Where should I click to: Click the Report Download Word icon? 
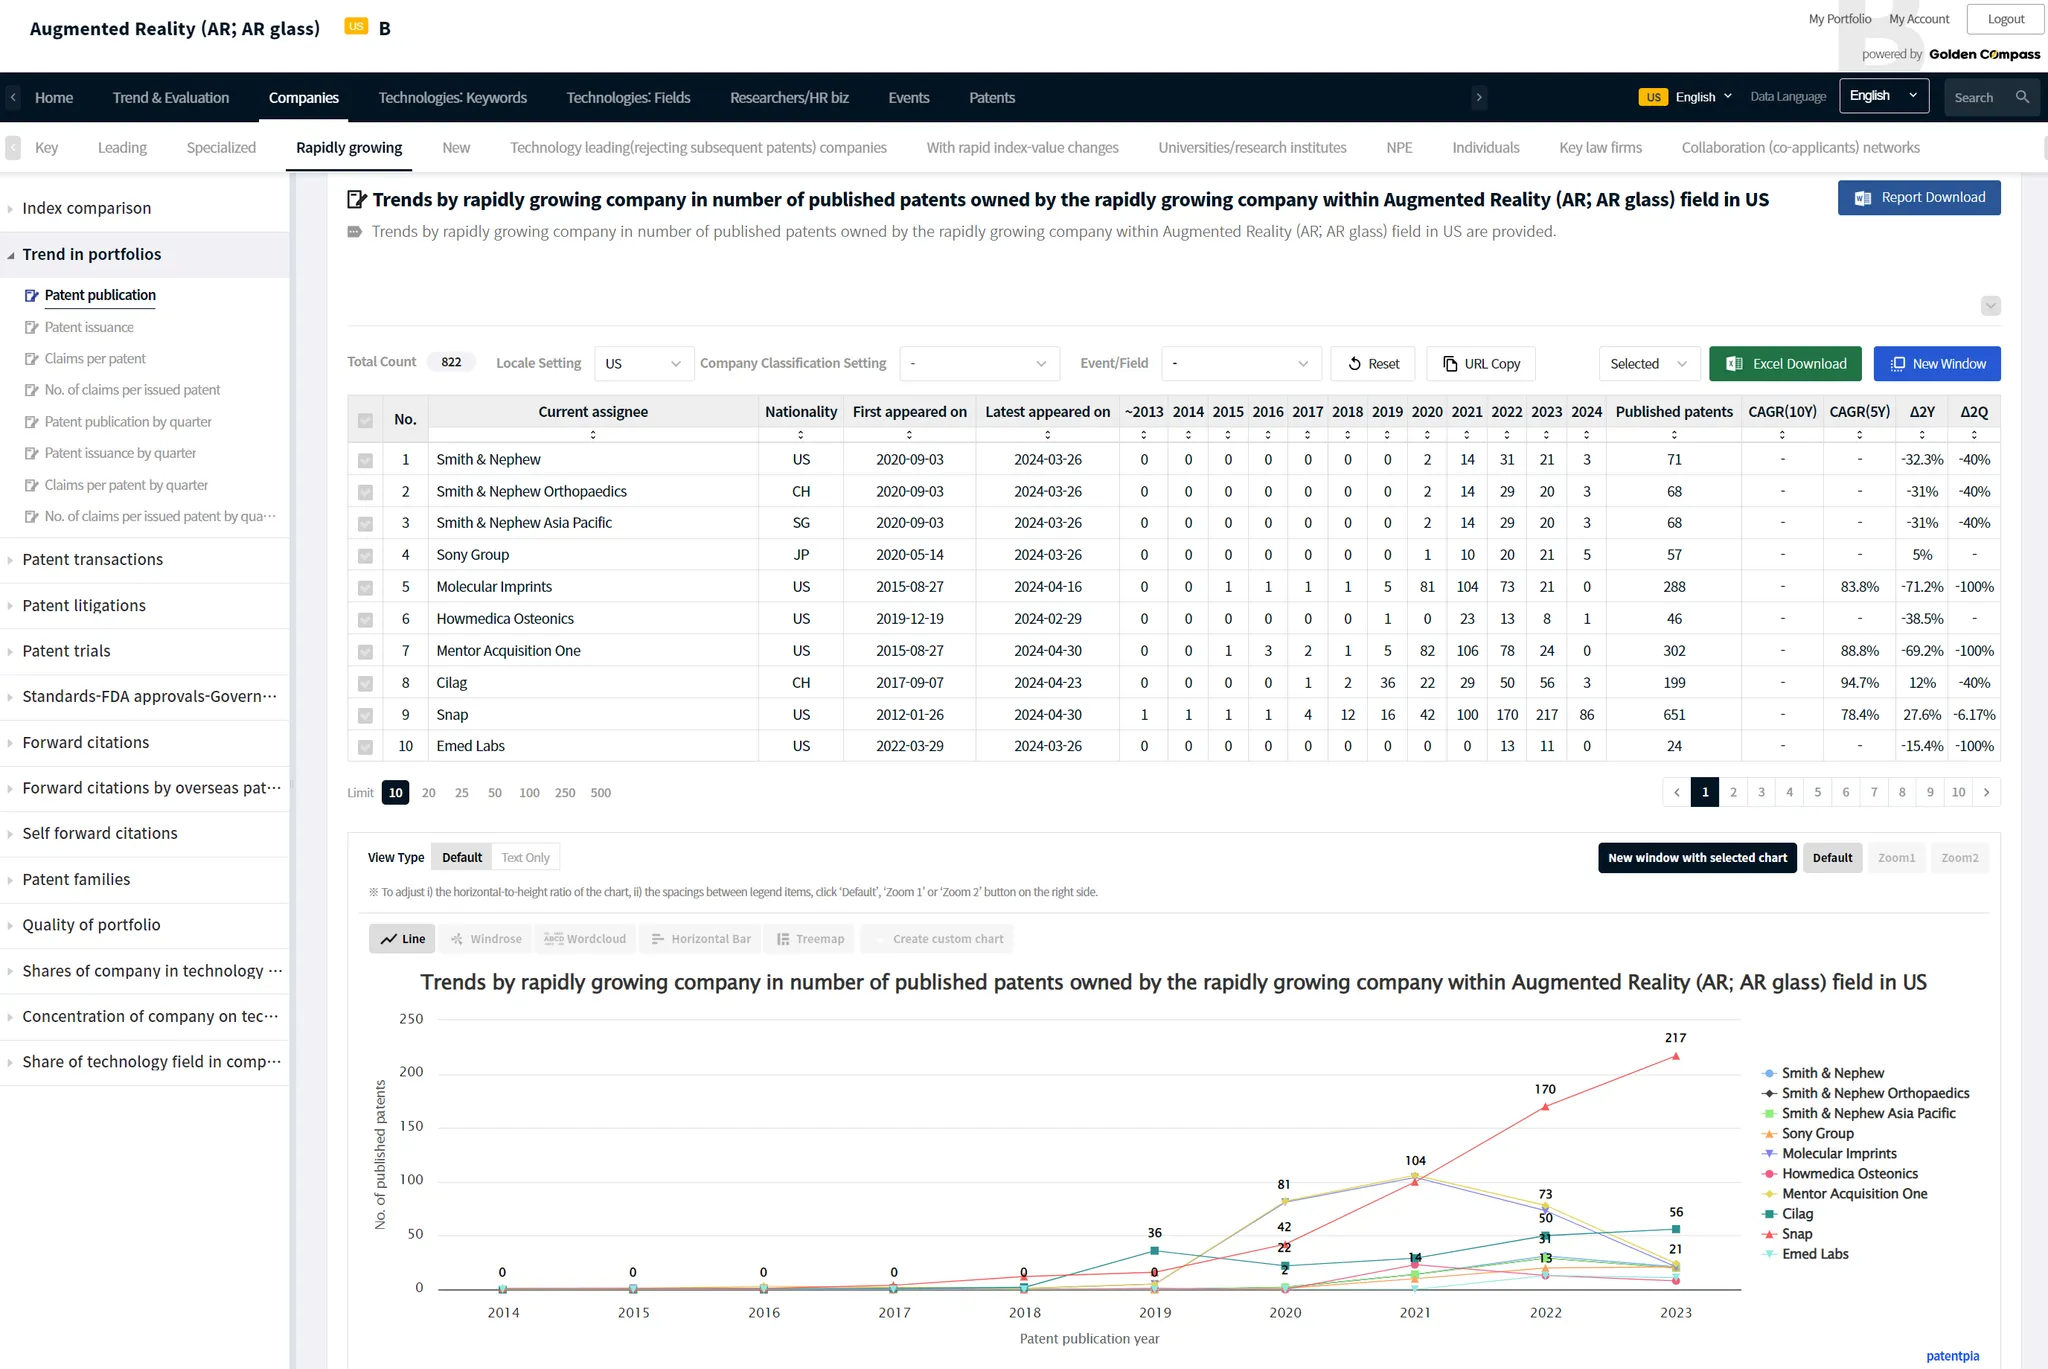(1863, 198)
